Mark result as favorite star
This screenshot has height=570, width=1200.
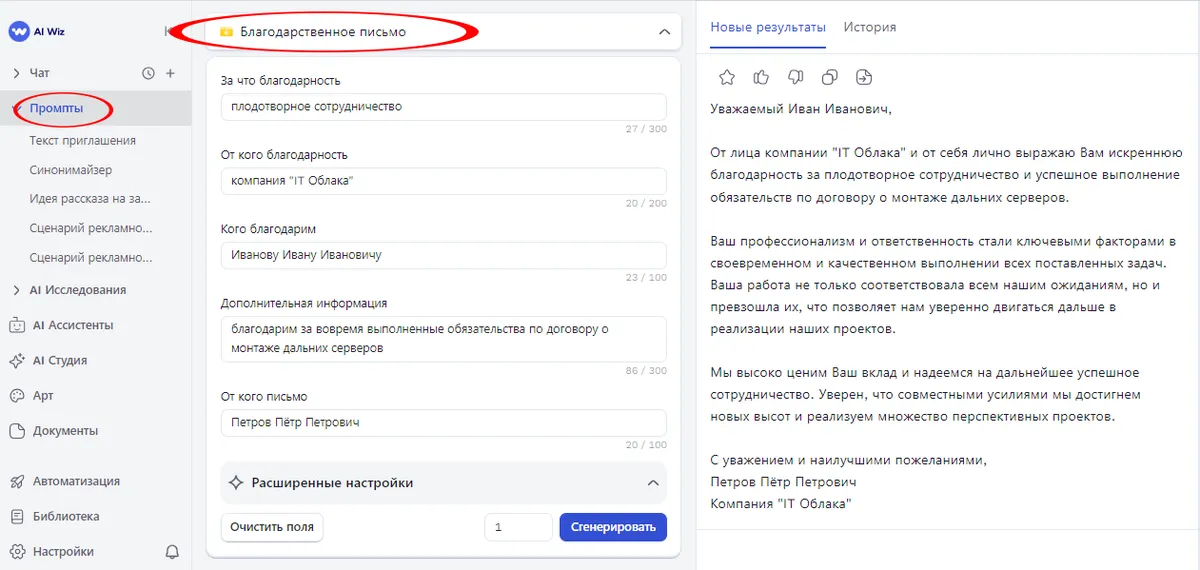tap(727, 77)
